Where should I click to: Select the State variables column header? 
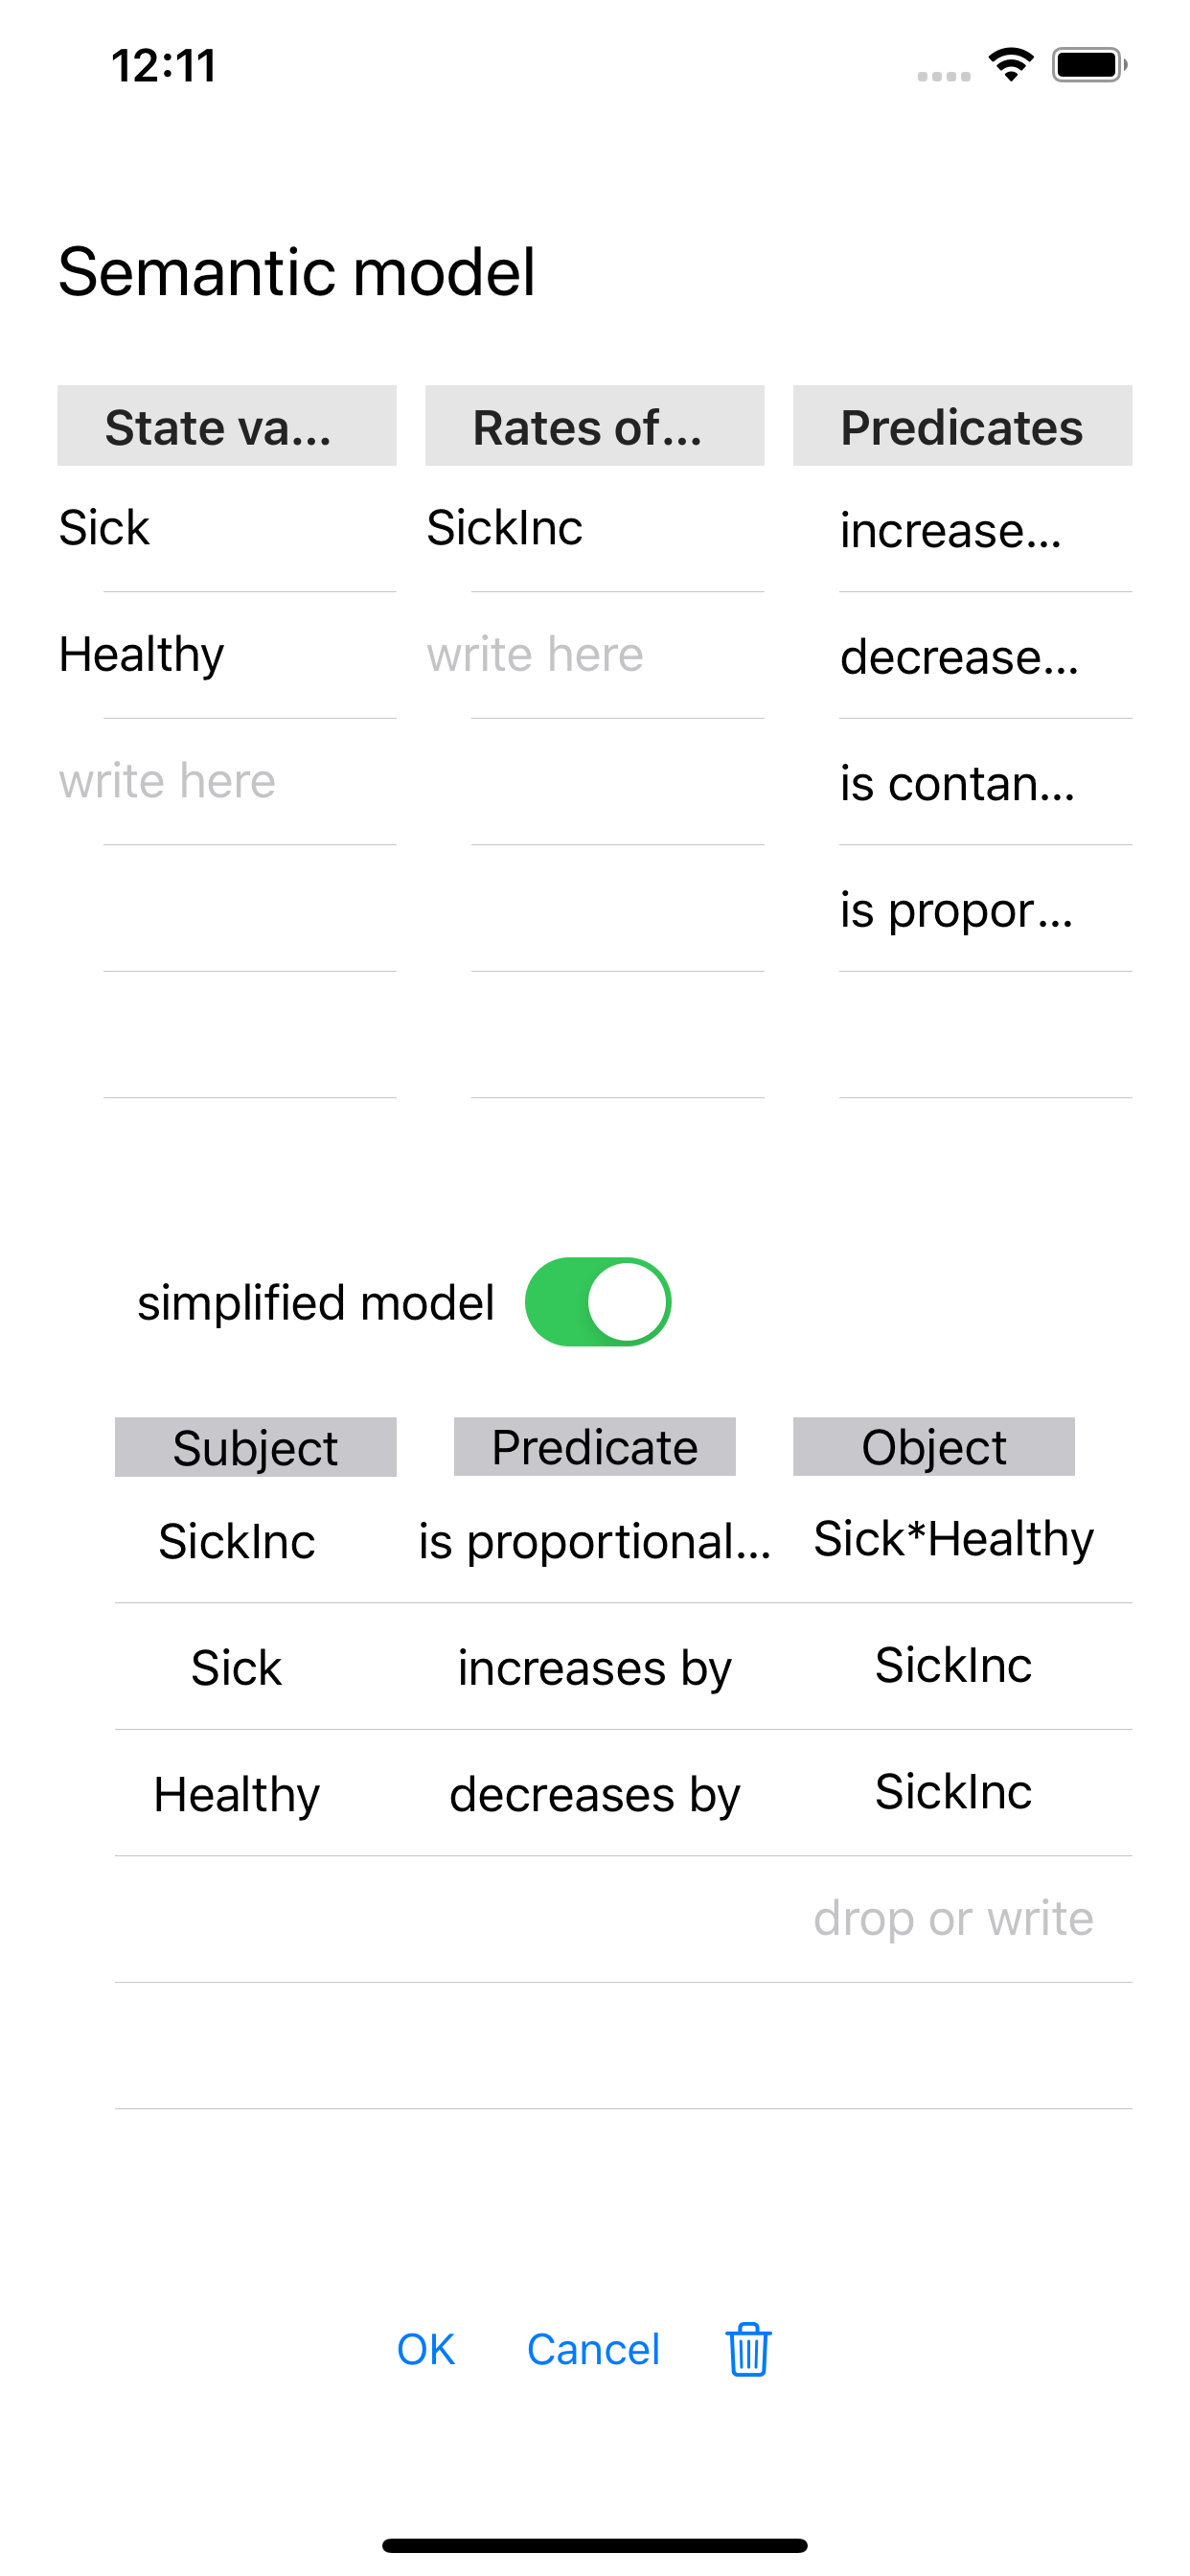click(x=226, y=427)
